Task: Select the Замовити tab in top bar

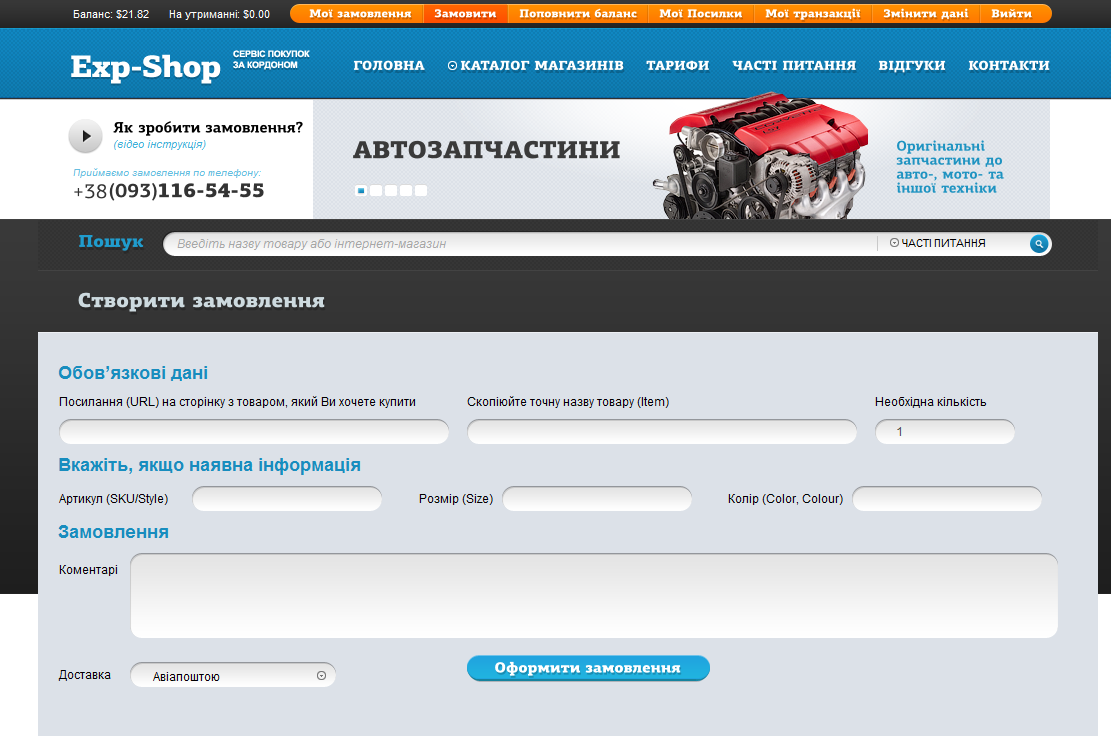Action: [x=466, y=13]
